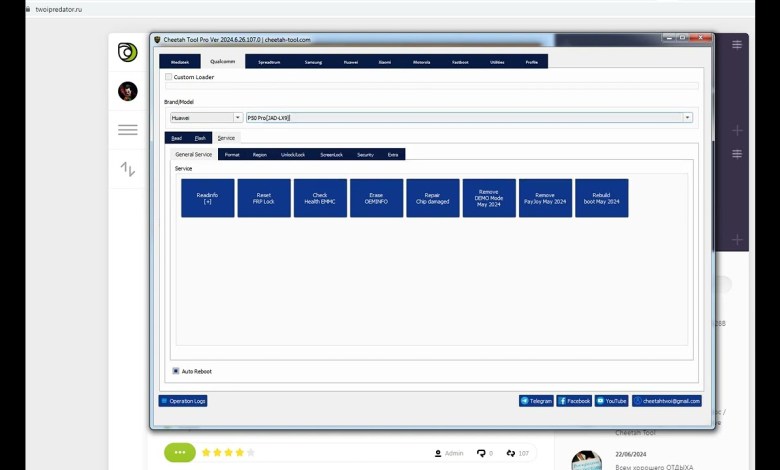This screenshot has height=470, width=780.
Task: Click the website hamburger menu icon
Action: (127, 130)
